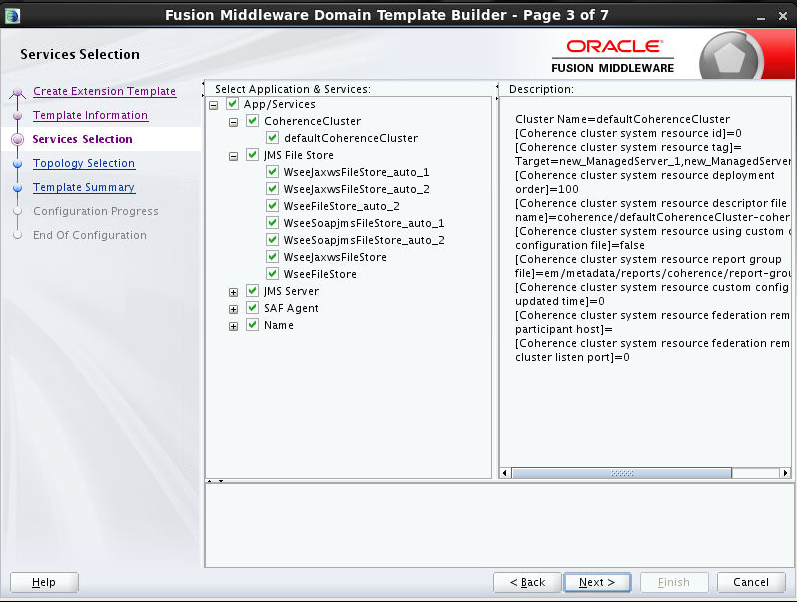Uncheck WseeSoapjmsFileStore_auto_1 checkbox
This screenshot has width=797, height=602.
pyautogui.click(x=272, y=223)
